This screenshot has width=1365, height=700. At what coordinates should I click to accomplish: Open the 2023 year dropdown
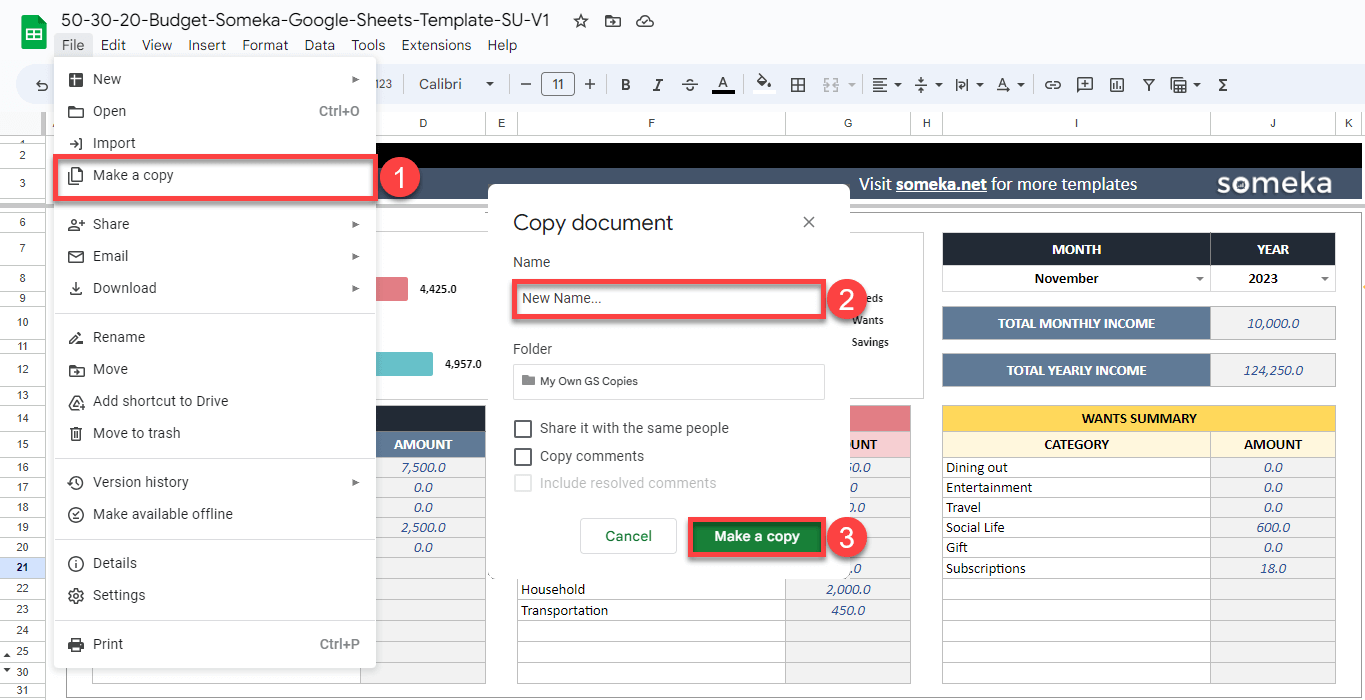[x=1325, y=279]
